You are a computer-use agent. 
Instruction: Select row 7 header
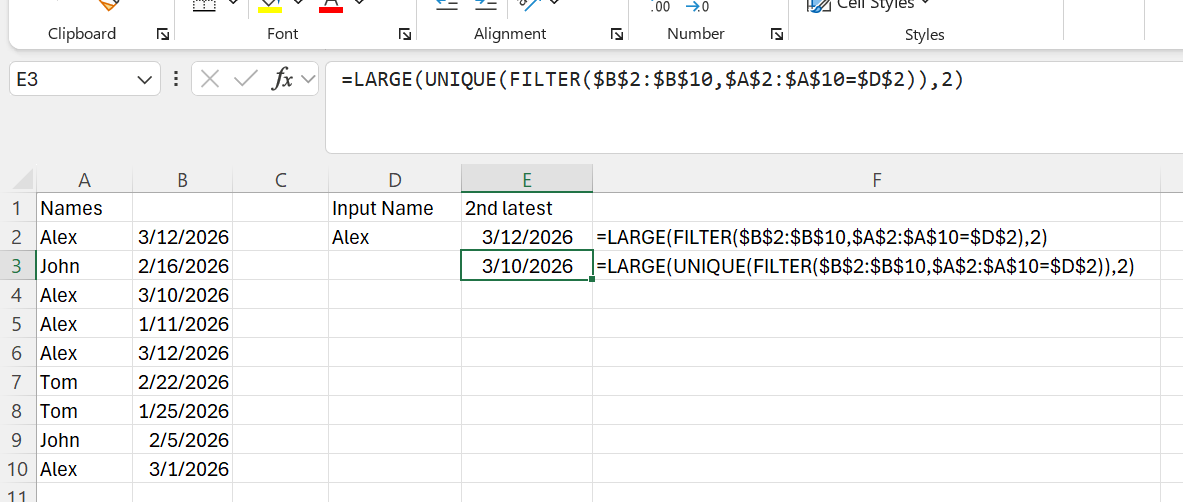coord(18,382)
